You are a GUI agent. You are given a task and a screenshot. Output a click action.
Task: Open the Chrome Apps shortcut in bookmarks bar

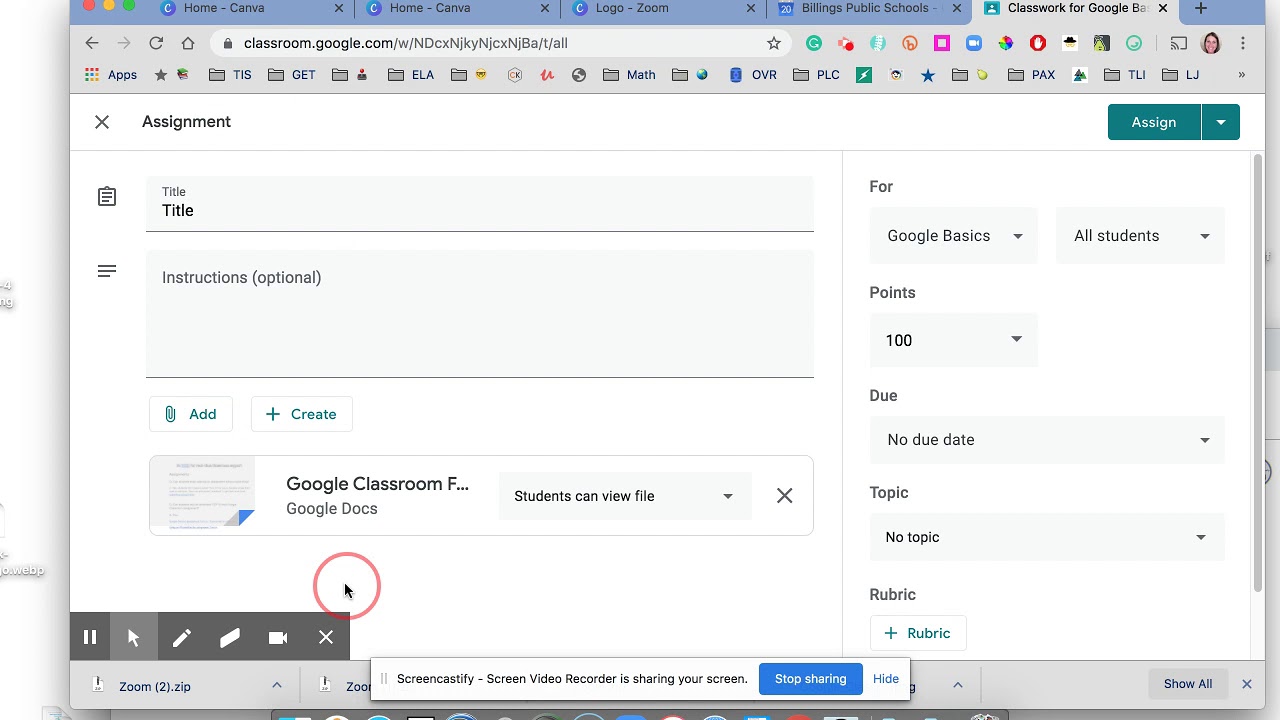click(111, 75)
